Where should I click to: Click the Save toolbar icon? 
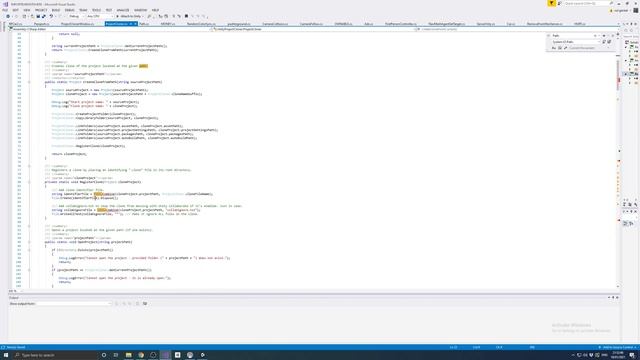[x=38, y=16]
